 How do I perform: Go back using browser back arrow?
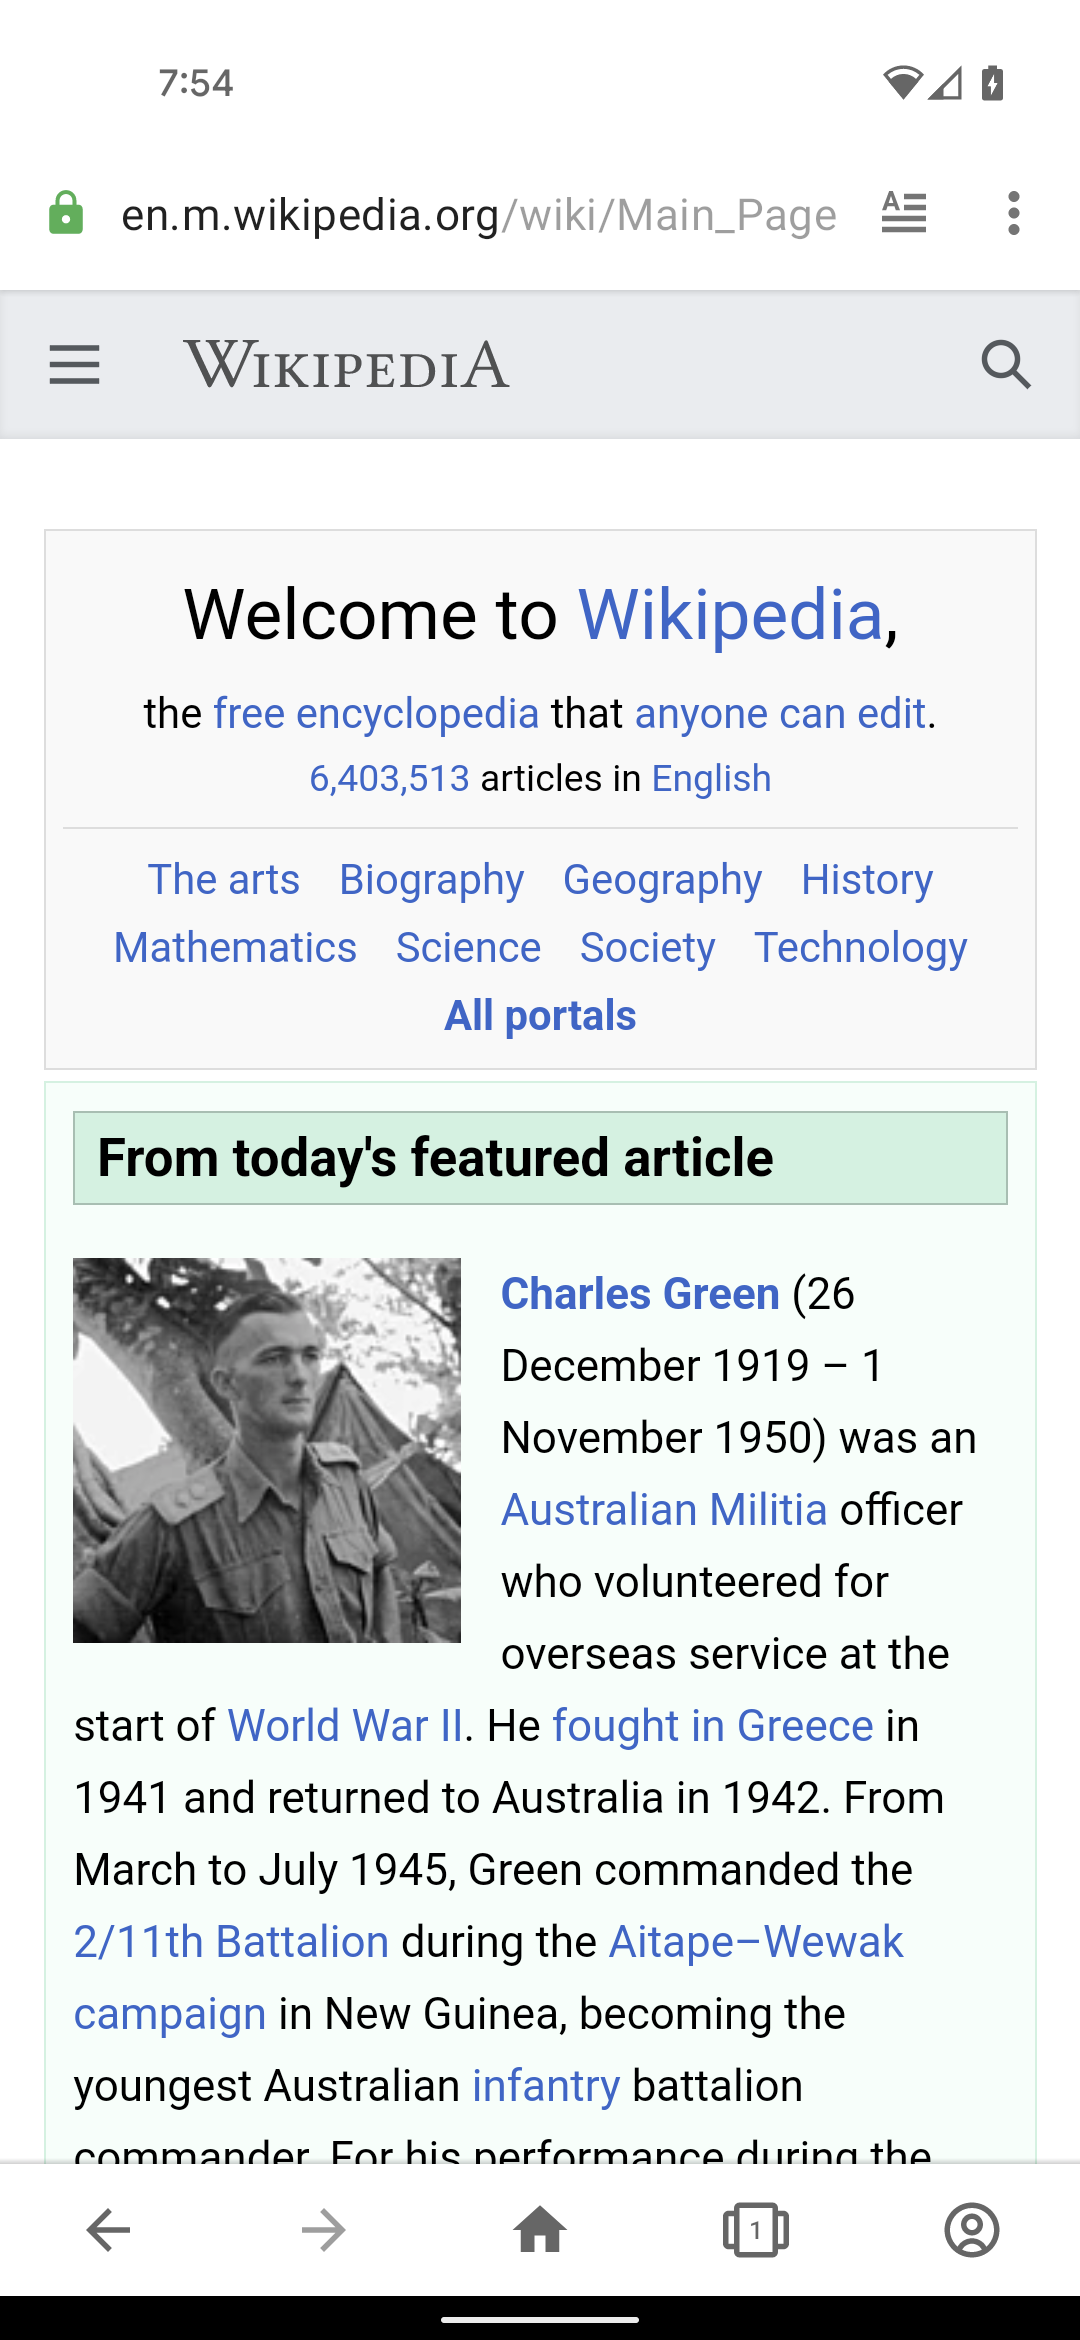click(x=108, y=2230)
